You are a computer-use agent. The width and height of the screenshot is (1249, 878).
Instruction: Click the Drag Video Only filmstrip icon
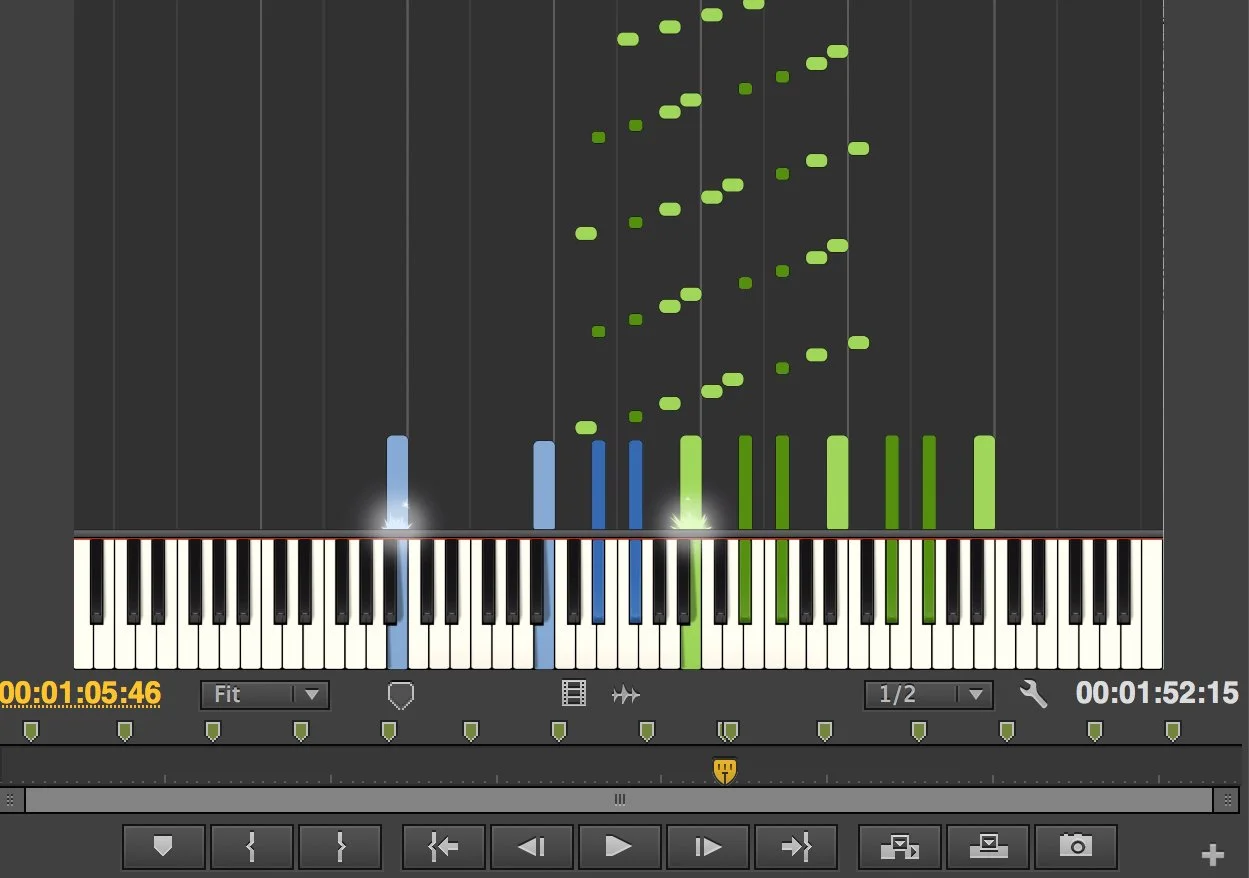tap(574, 694)
